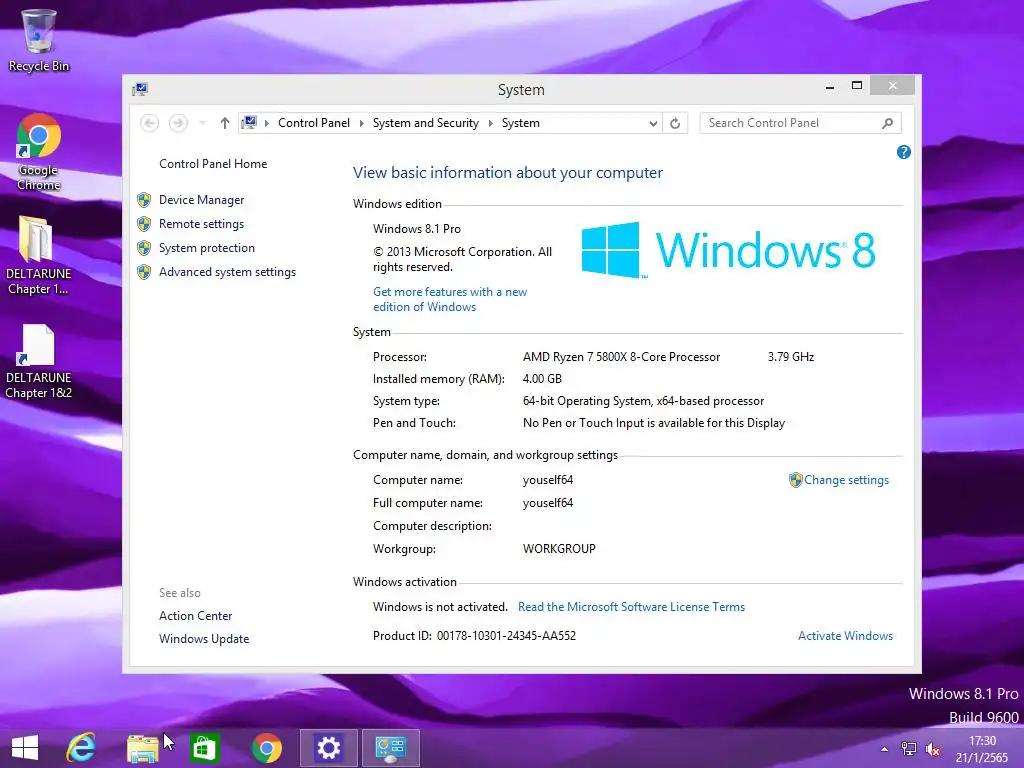Open Internet Explorer from the taskbar
The height and width of the screenshot is (768, 1024).
[x=81, y=748]
